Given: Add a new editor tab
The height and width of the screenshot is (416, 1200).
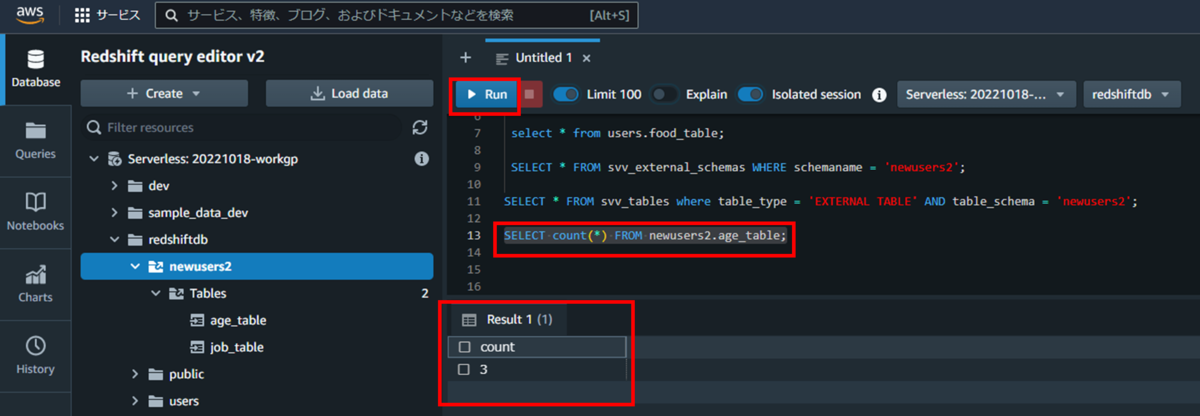Looking at the screenshot, I should (x=465, y=57).
